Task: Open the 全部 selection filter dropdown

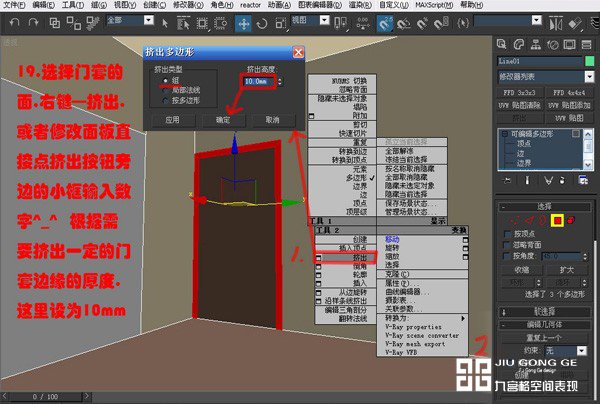Action: tap(148, 20)
